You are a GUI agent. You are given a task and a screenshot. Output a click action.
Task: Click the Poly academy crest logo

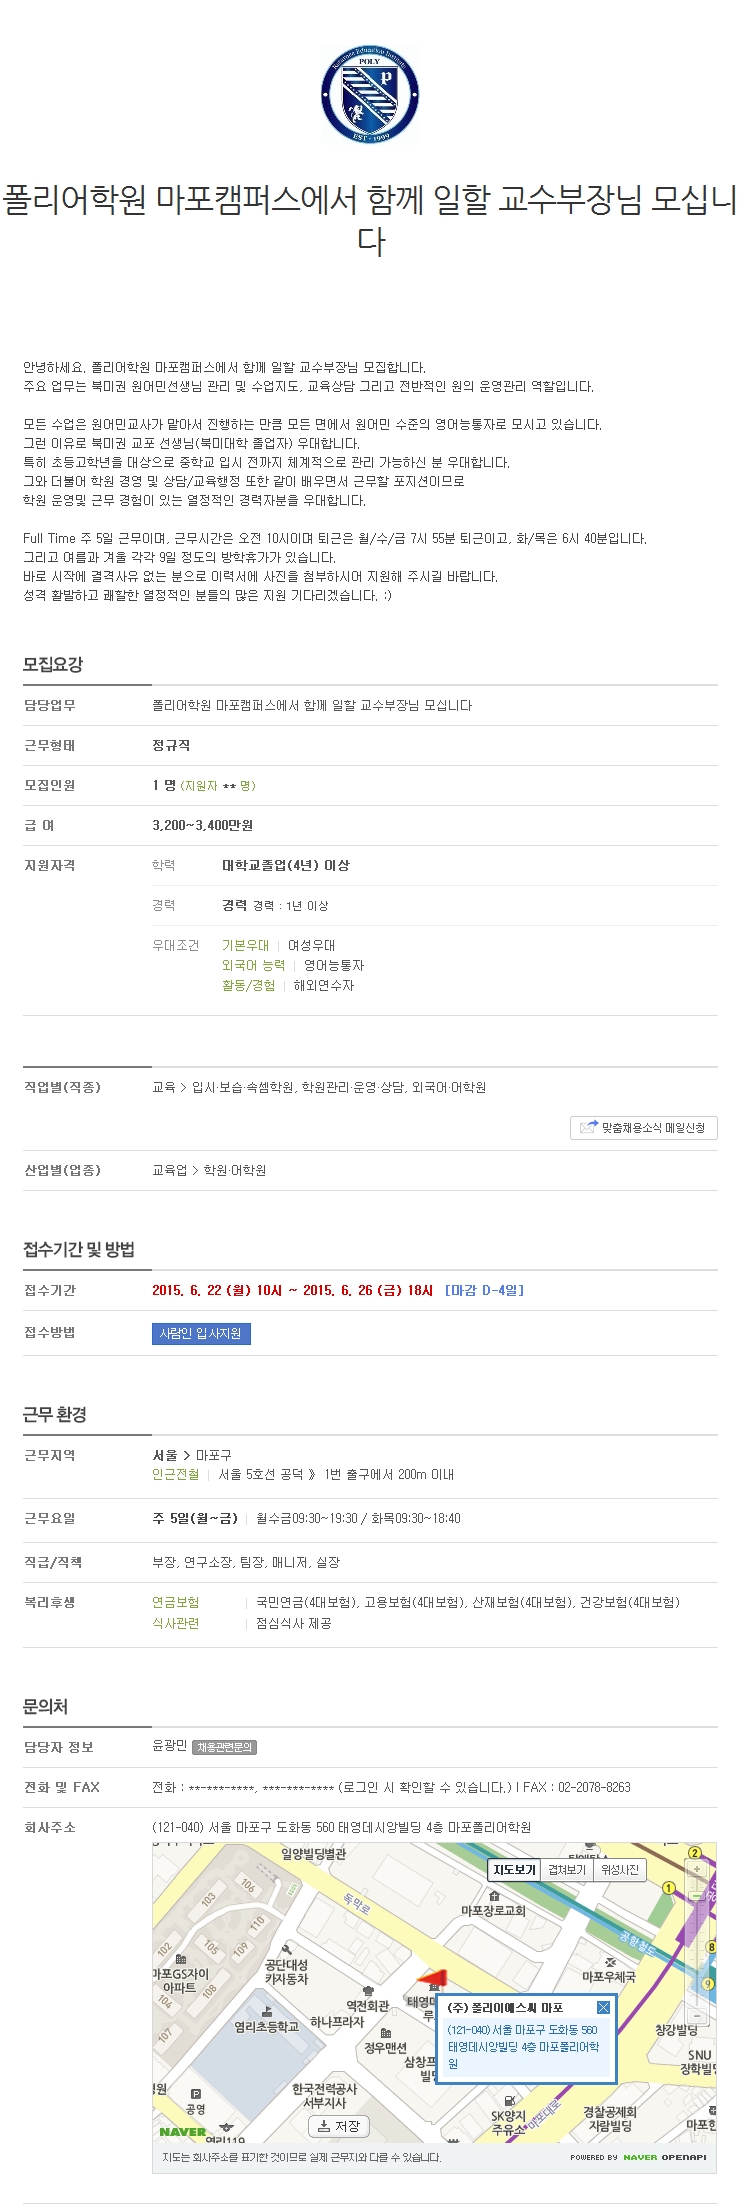pos(369,93)
